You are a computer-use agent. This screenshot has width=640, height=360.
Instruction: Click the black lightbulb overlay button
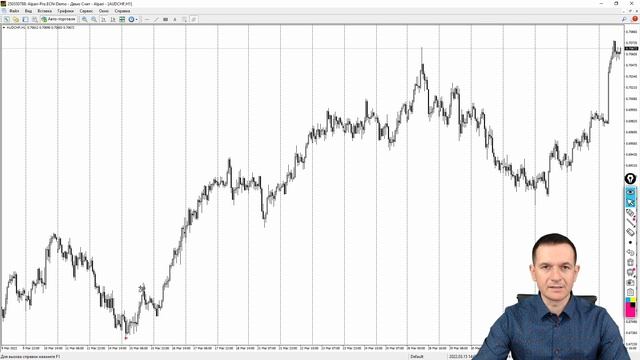click(630, 179)
